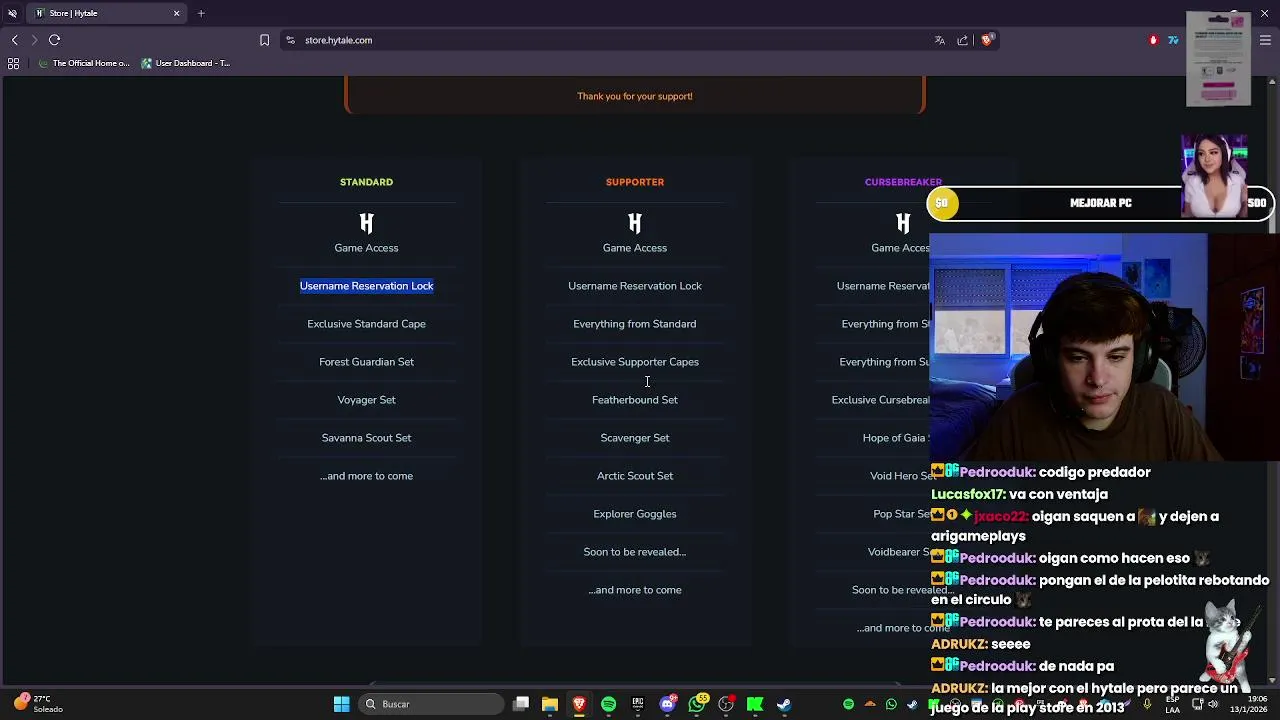1280x720 pixels.
Task: Click Void Hero Set under Cursebreaker
Action: (900, 476)
